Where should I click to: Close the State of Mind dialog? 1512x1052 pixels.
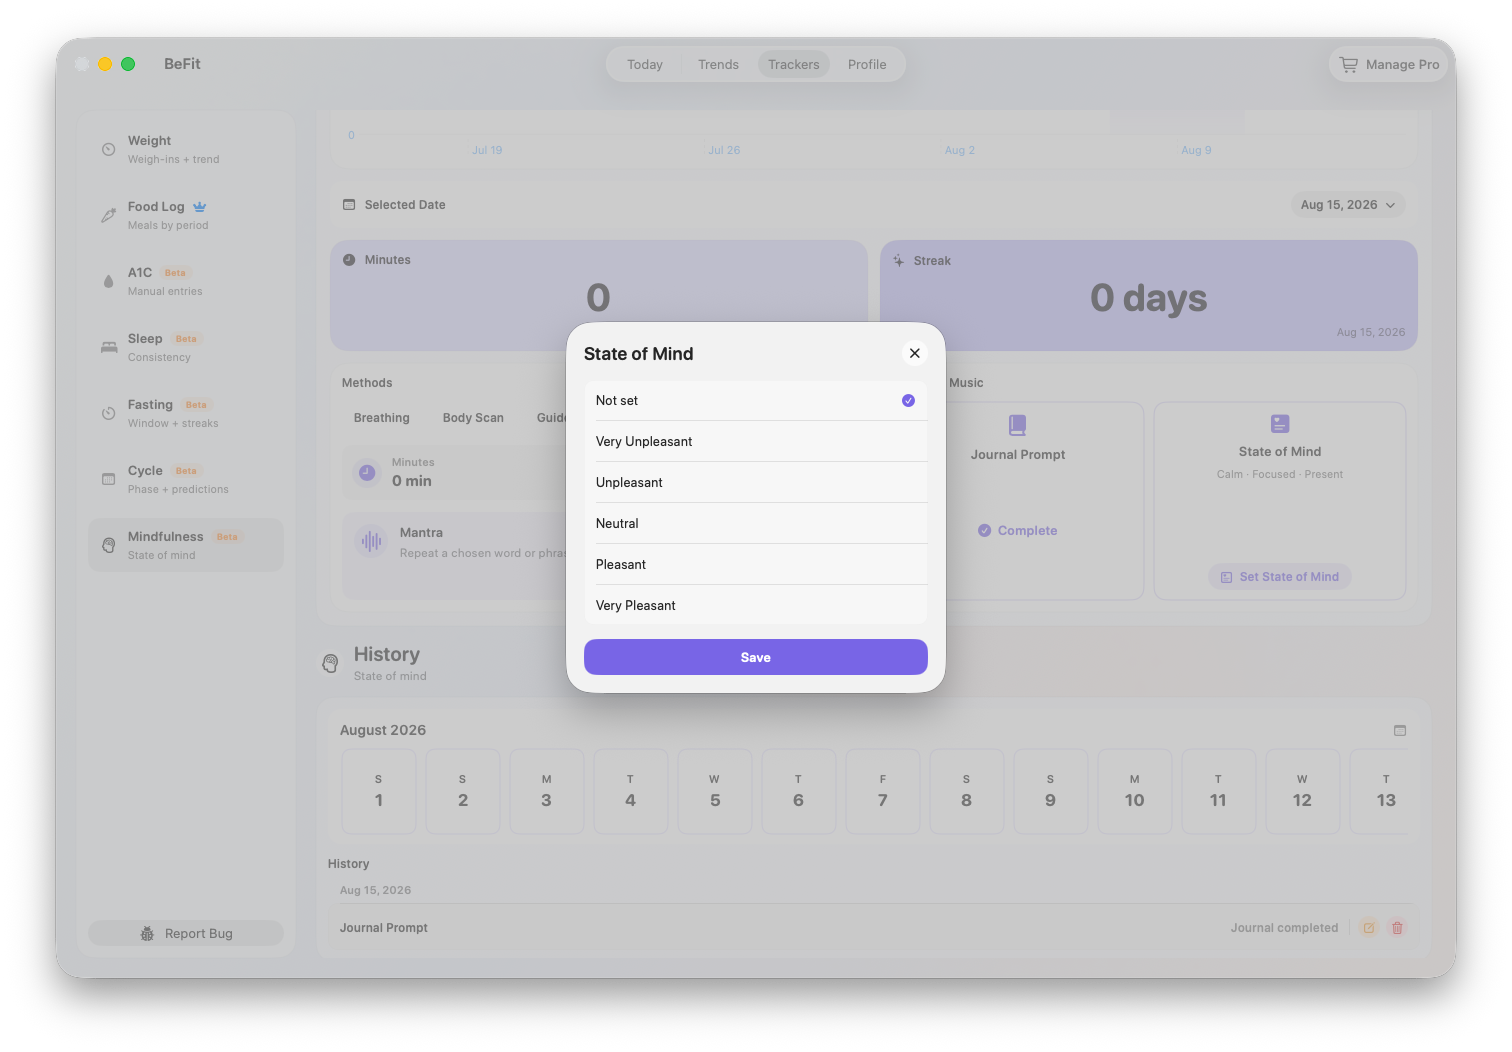click(x=914, y=353)
